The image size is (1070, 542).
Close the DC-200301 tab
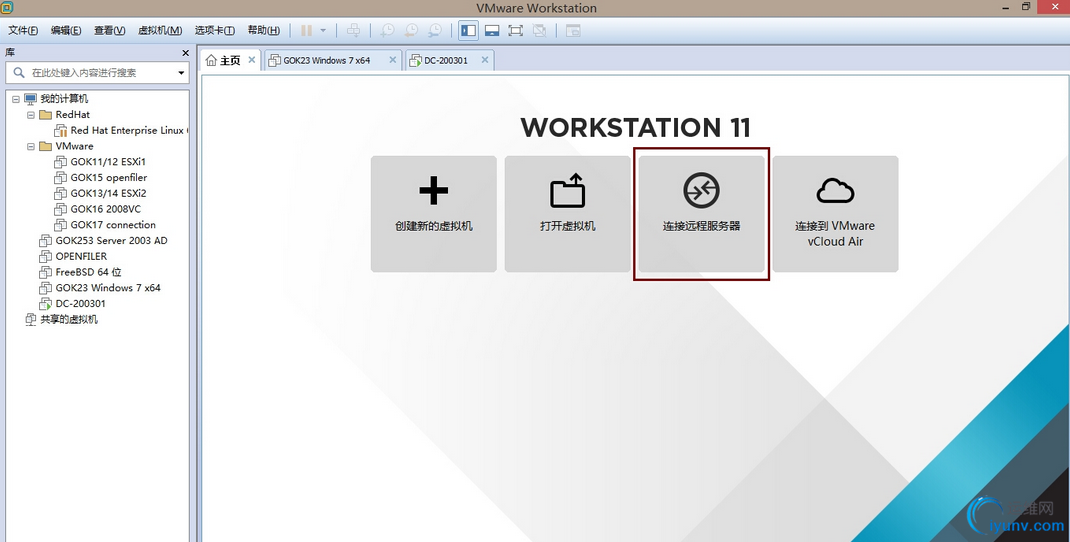pos(485,60)
